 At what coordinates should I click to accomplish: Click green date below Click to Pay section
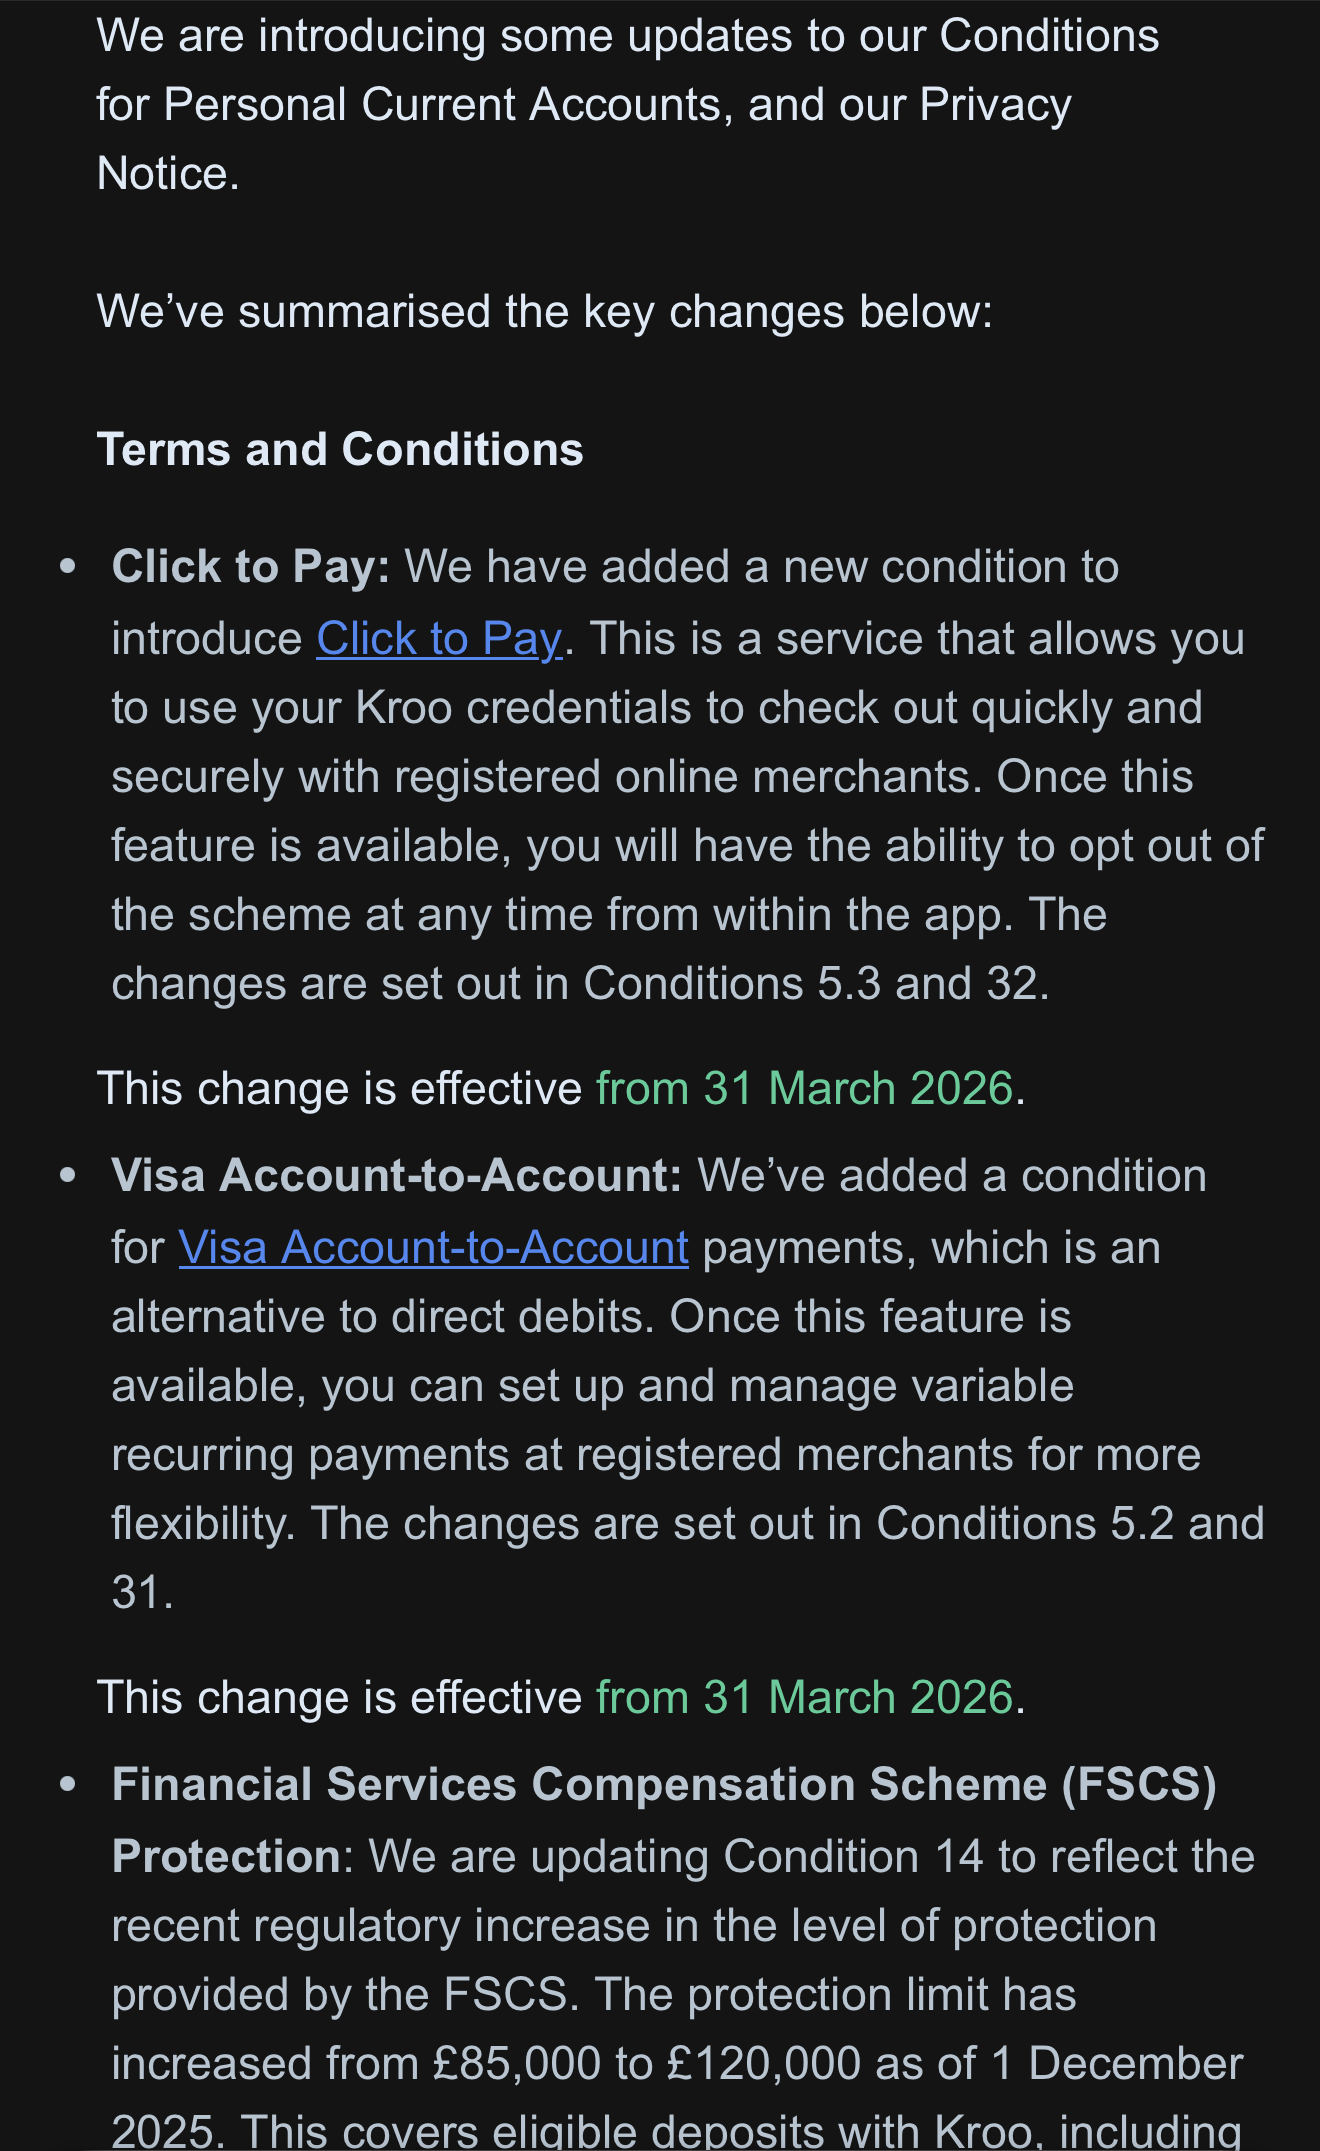pyautogui.click(x=804, y=1089)
